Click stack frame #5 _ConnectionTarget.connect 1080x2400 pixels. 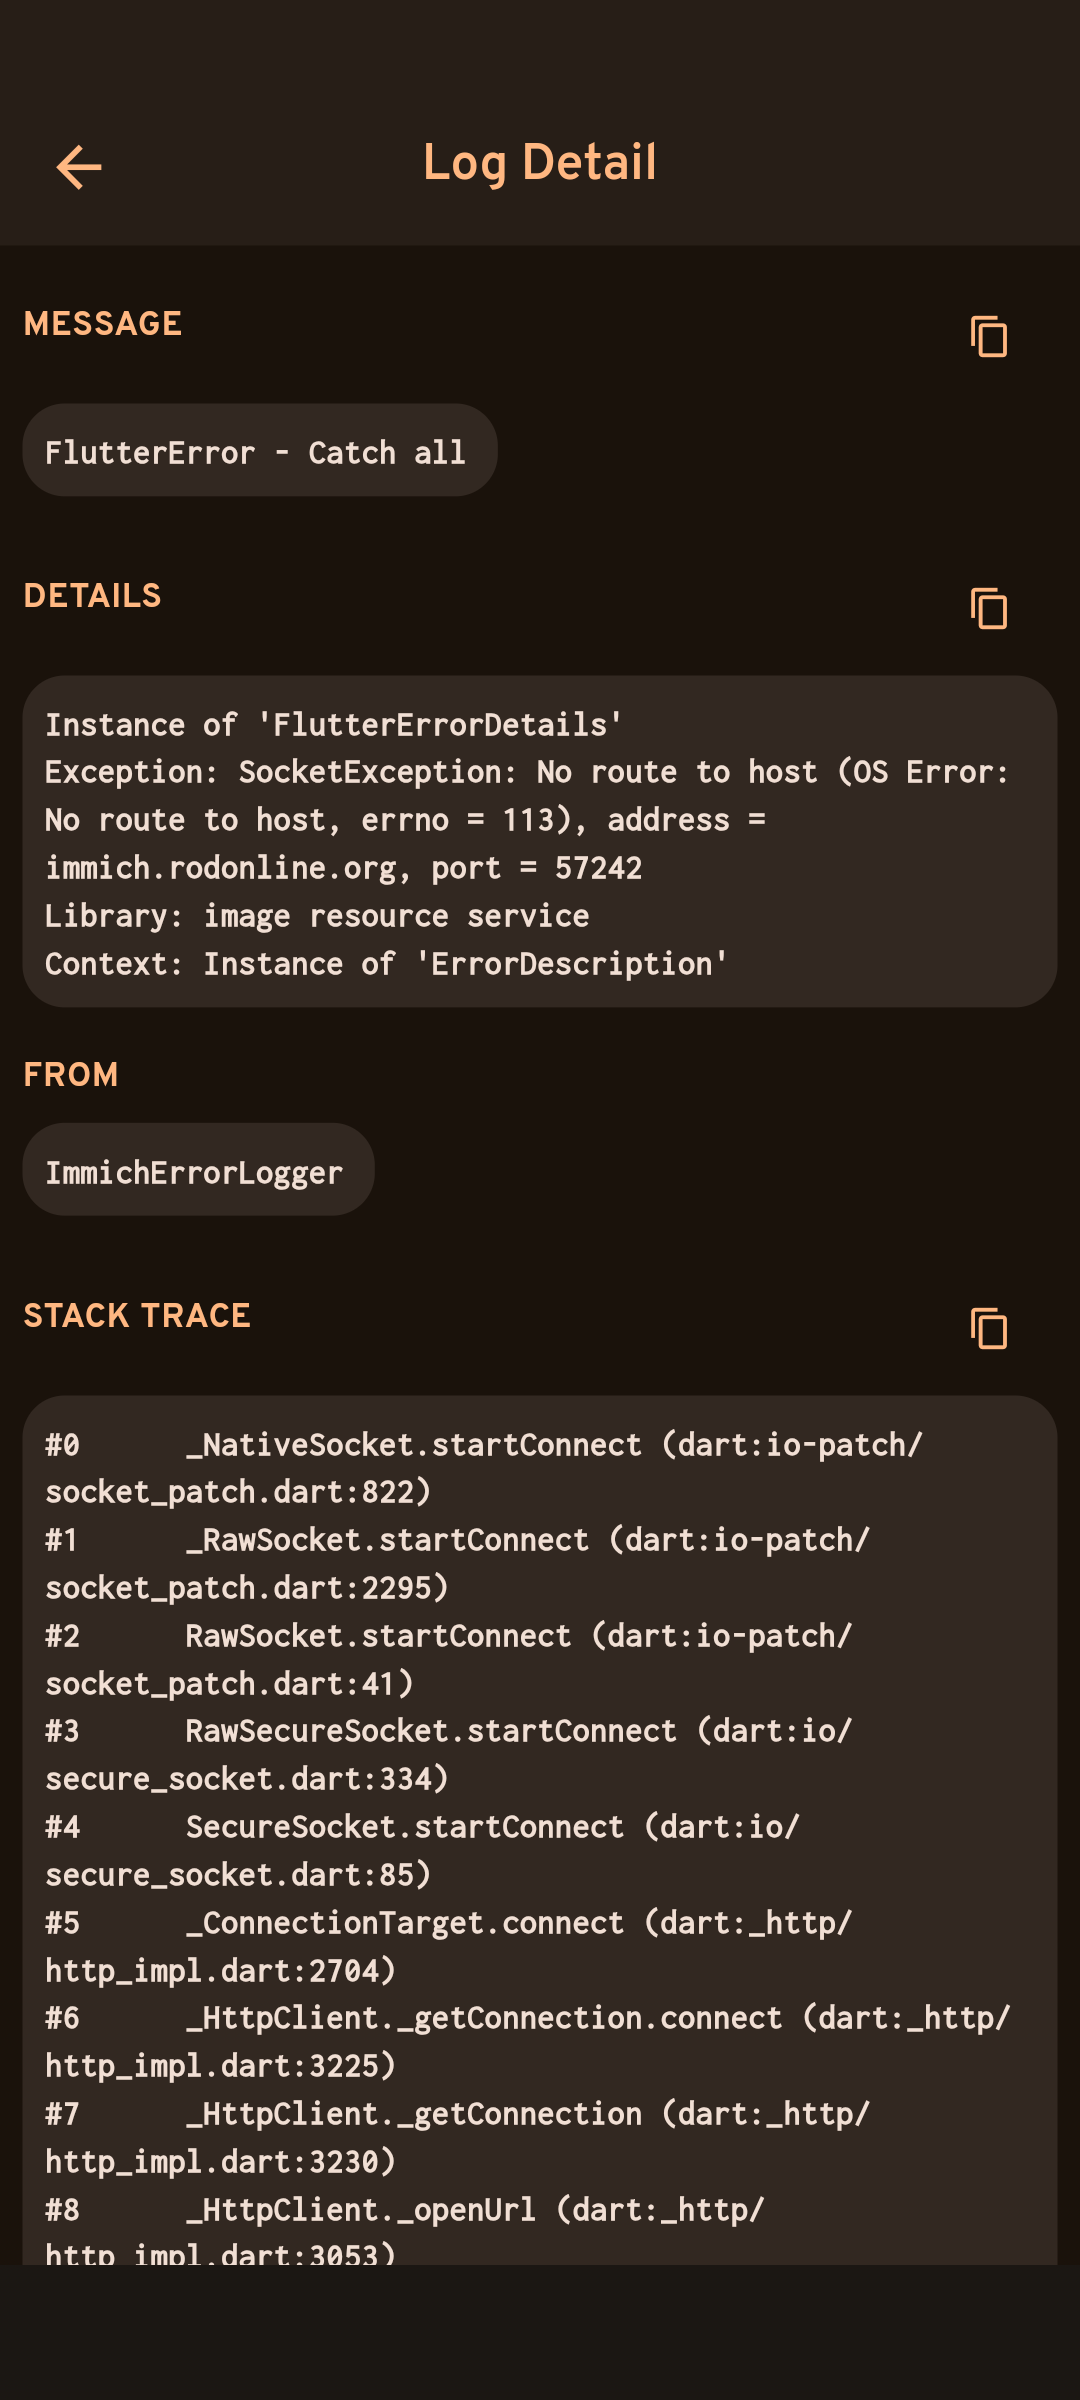coord(405,1923)
